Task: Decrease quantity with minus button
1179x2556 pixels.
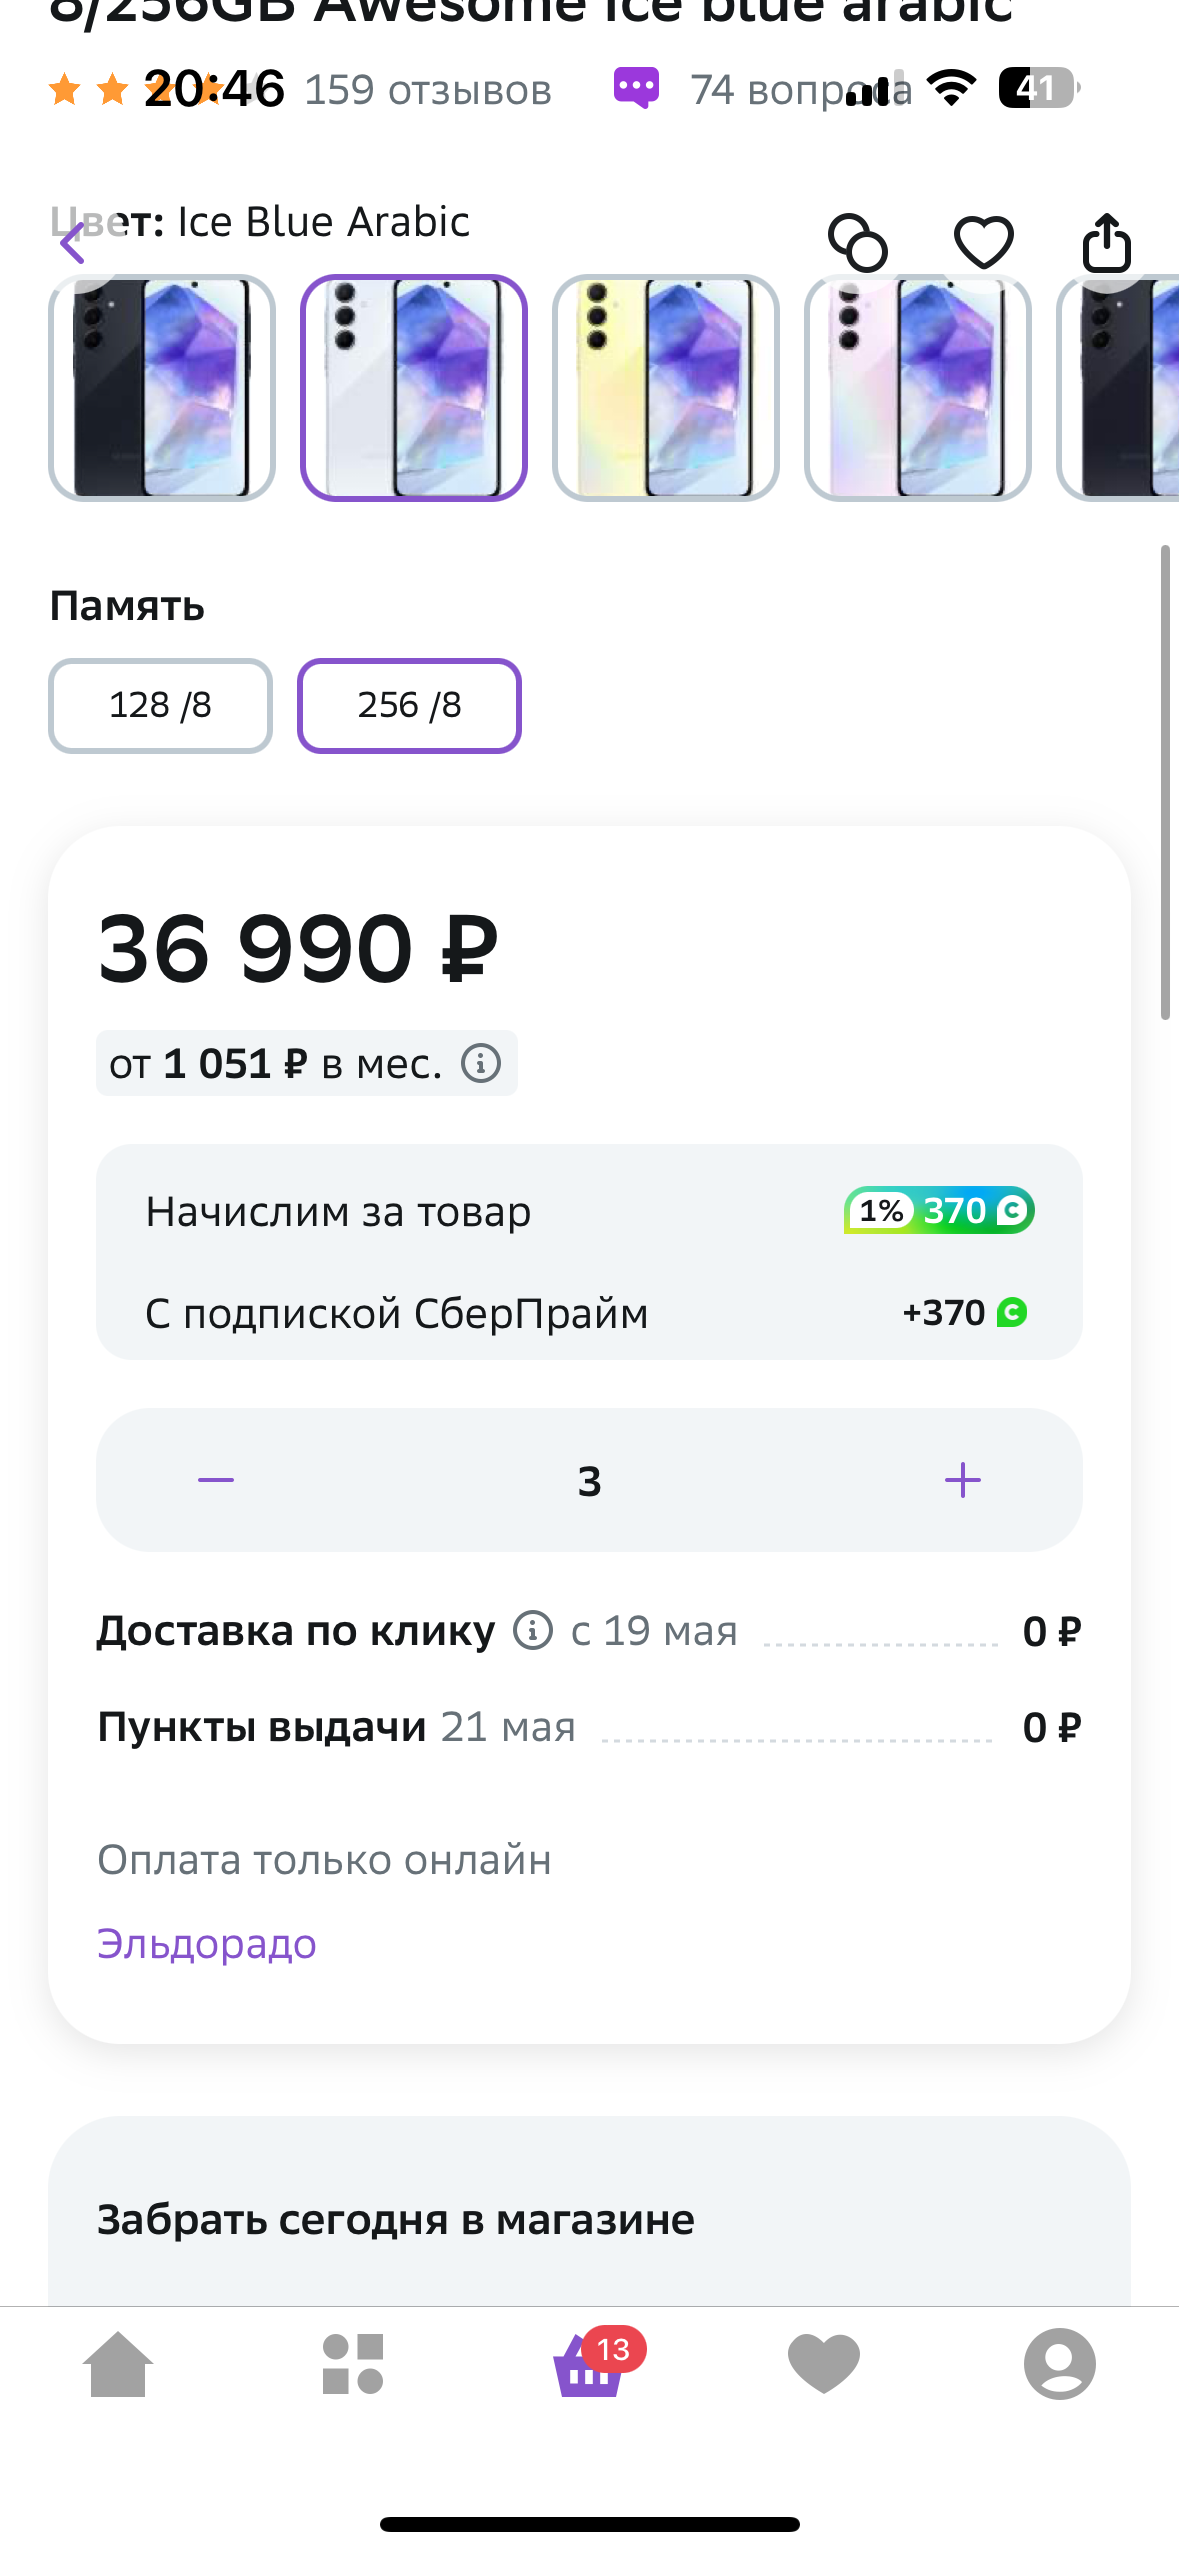Action: pyautogui.click(x=216, y=1480)
